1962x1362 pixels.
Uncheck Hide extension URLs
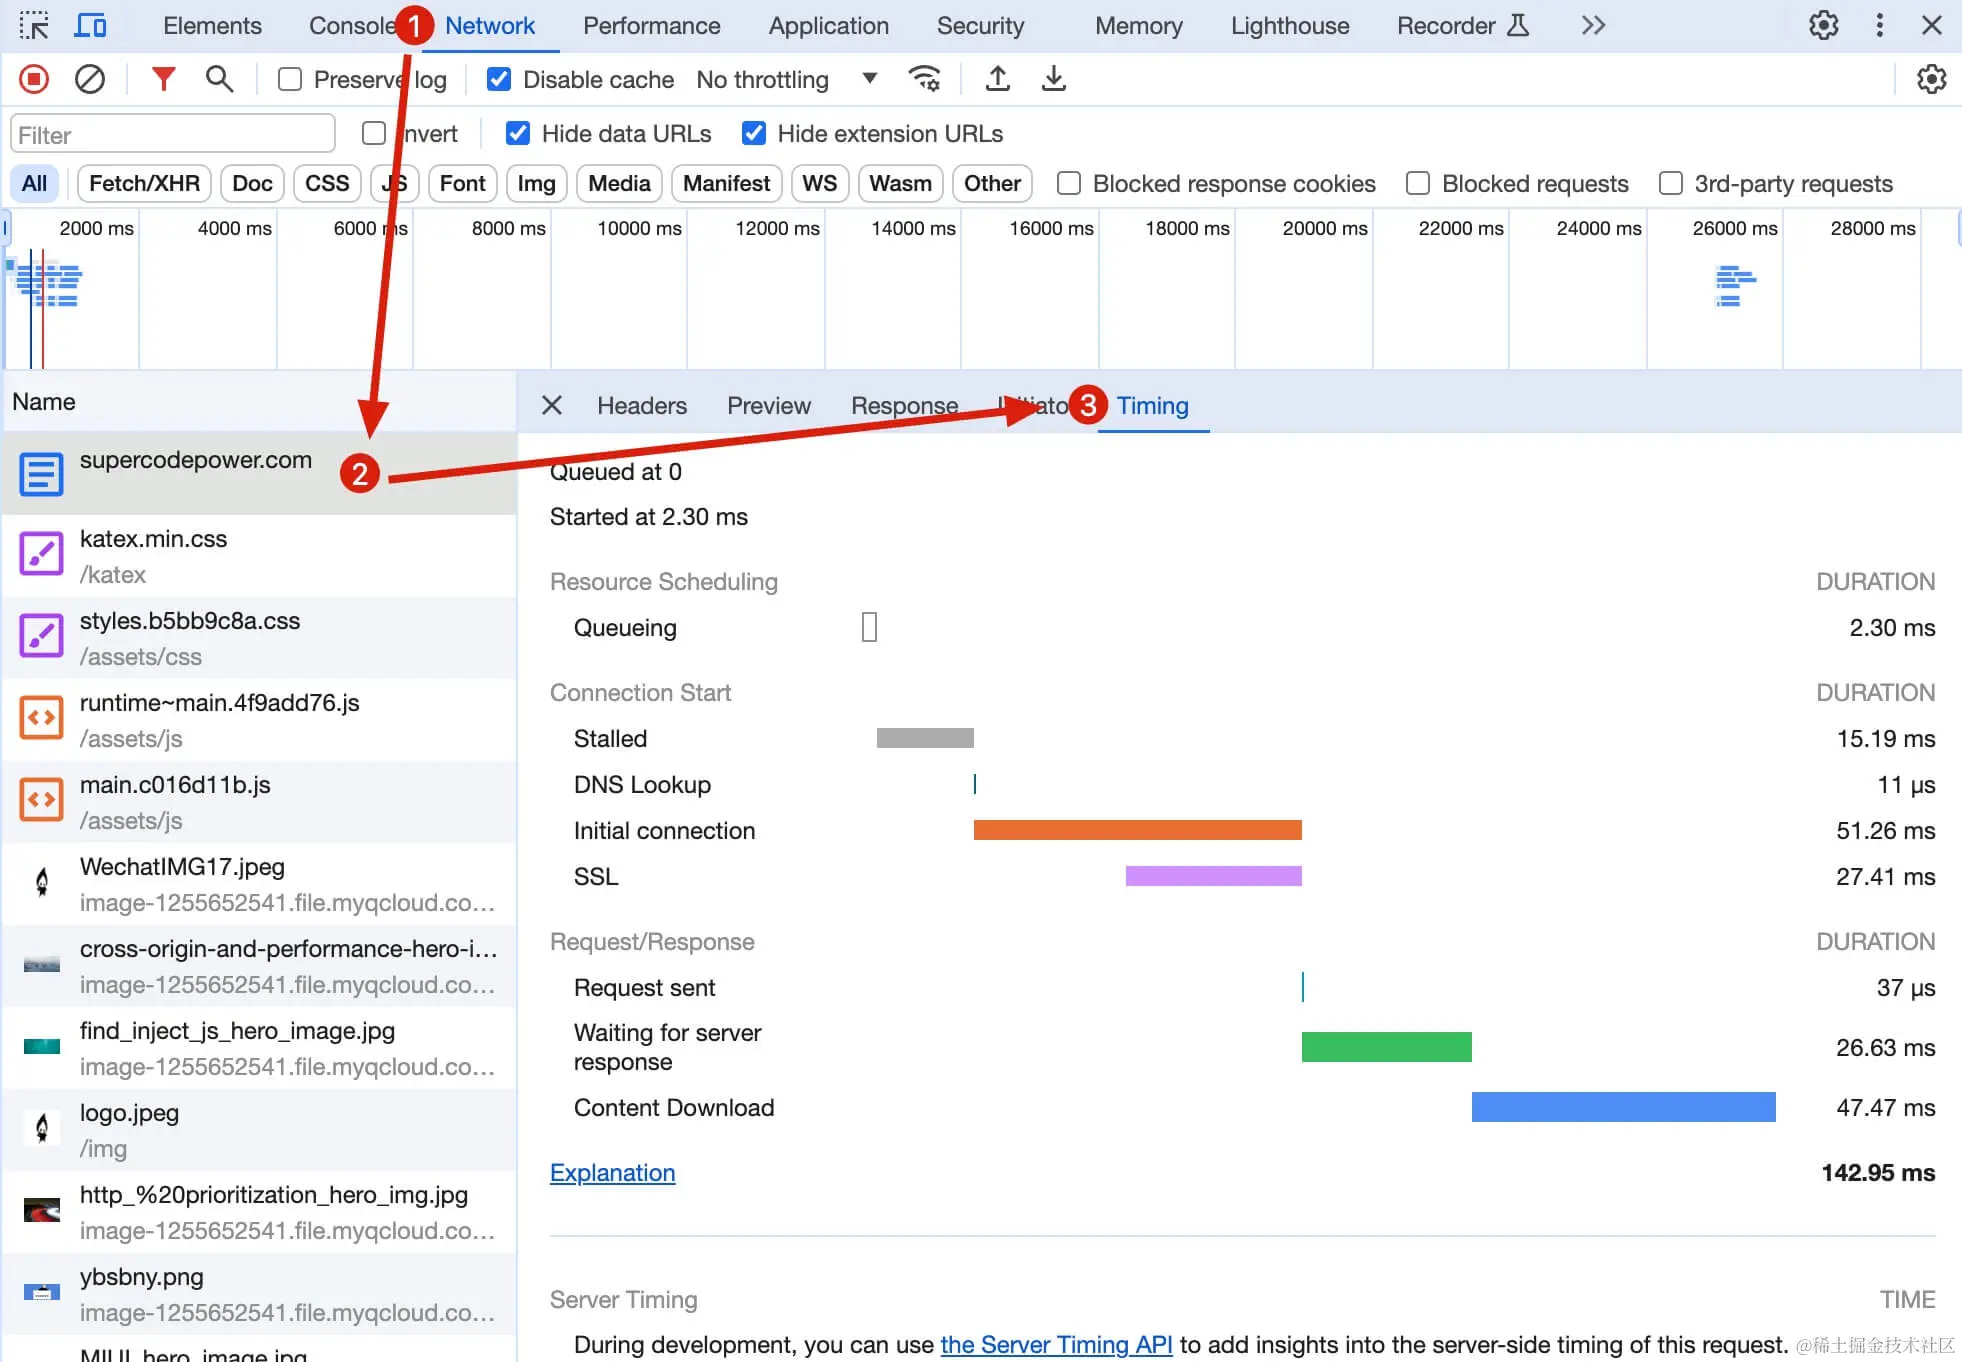[x=753, y=133]
